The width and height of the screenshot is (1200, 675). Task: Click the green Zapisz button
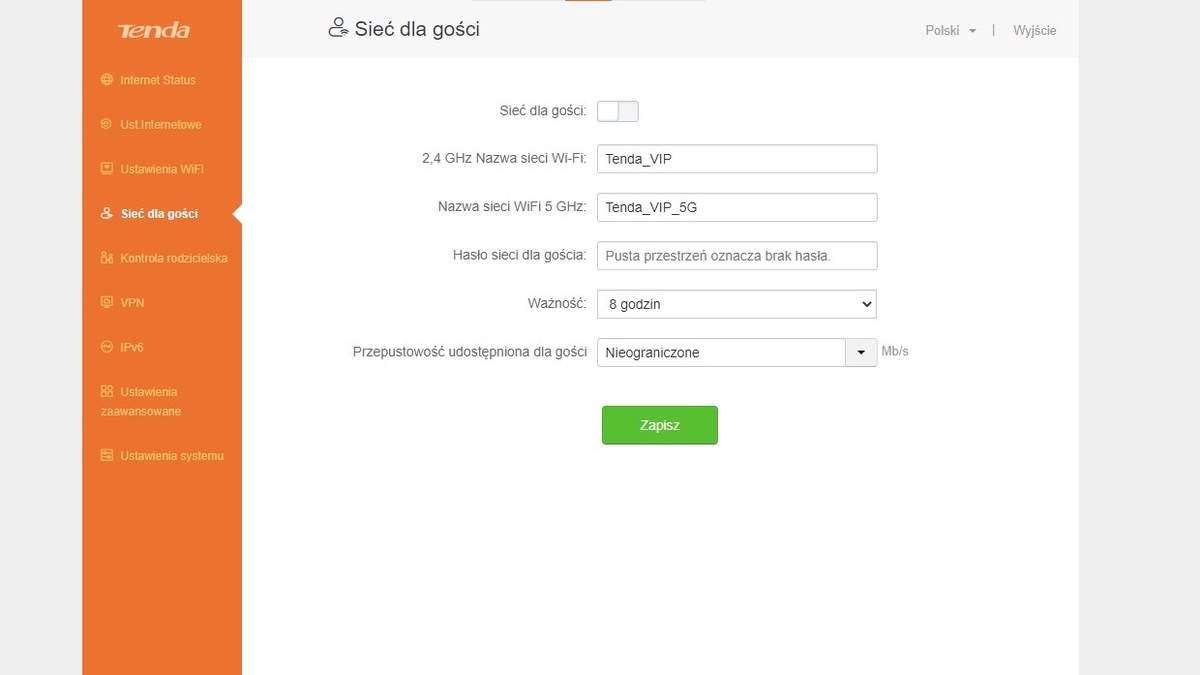coord(659,425)
